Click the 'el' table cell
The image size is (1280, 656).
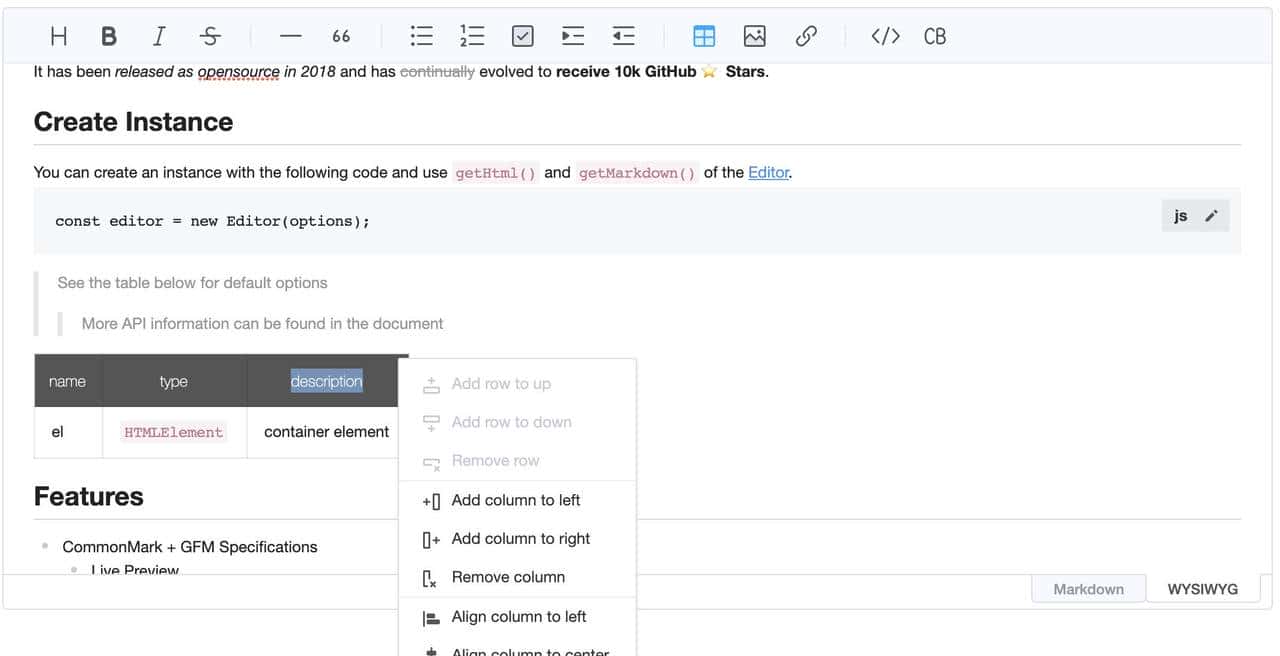pos(68,432)
